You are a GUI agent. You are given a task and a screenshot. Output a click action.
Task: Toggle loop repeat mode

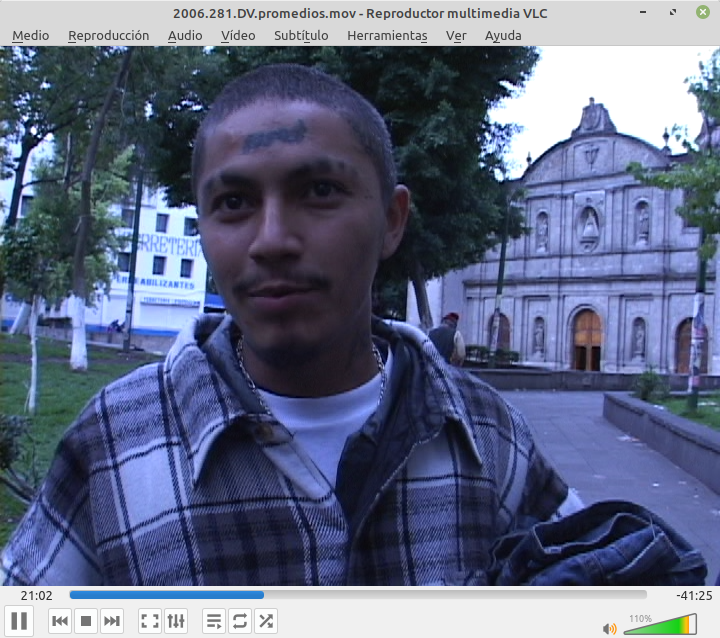[240, 621]
